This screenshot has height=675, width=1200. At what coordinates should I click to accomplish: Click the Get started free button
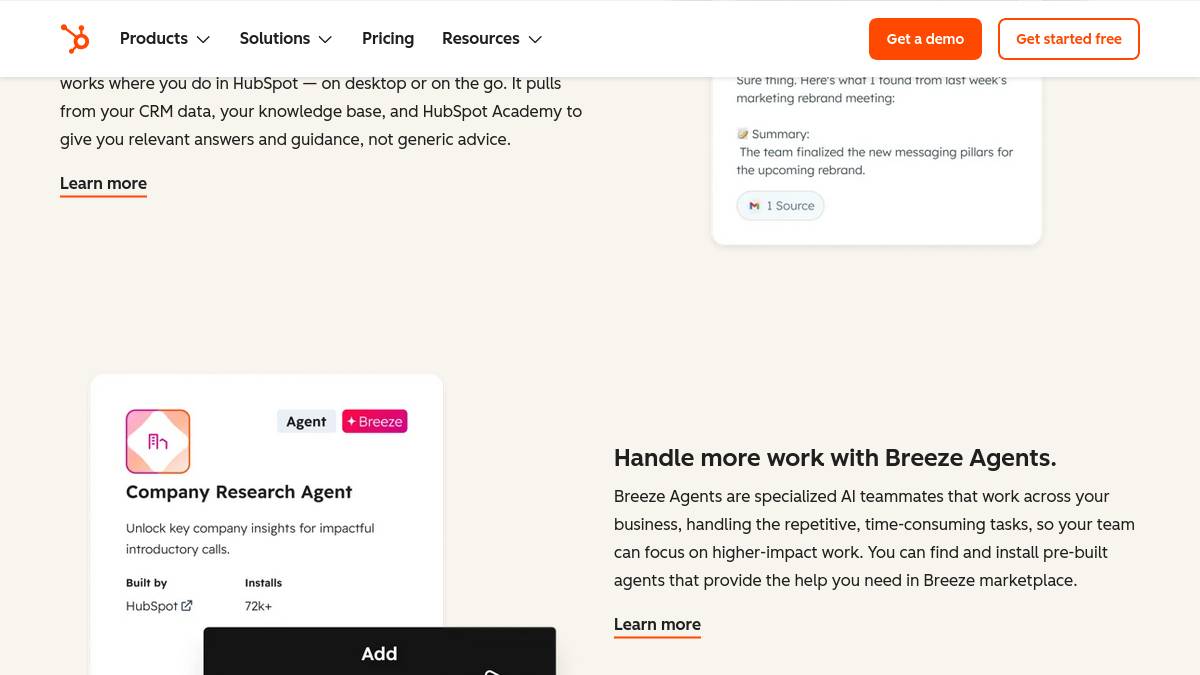pyautogui.click(x=1068, y=39)
